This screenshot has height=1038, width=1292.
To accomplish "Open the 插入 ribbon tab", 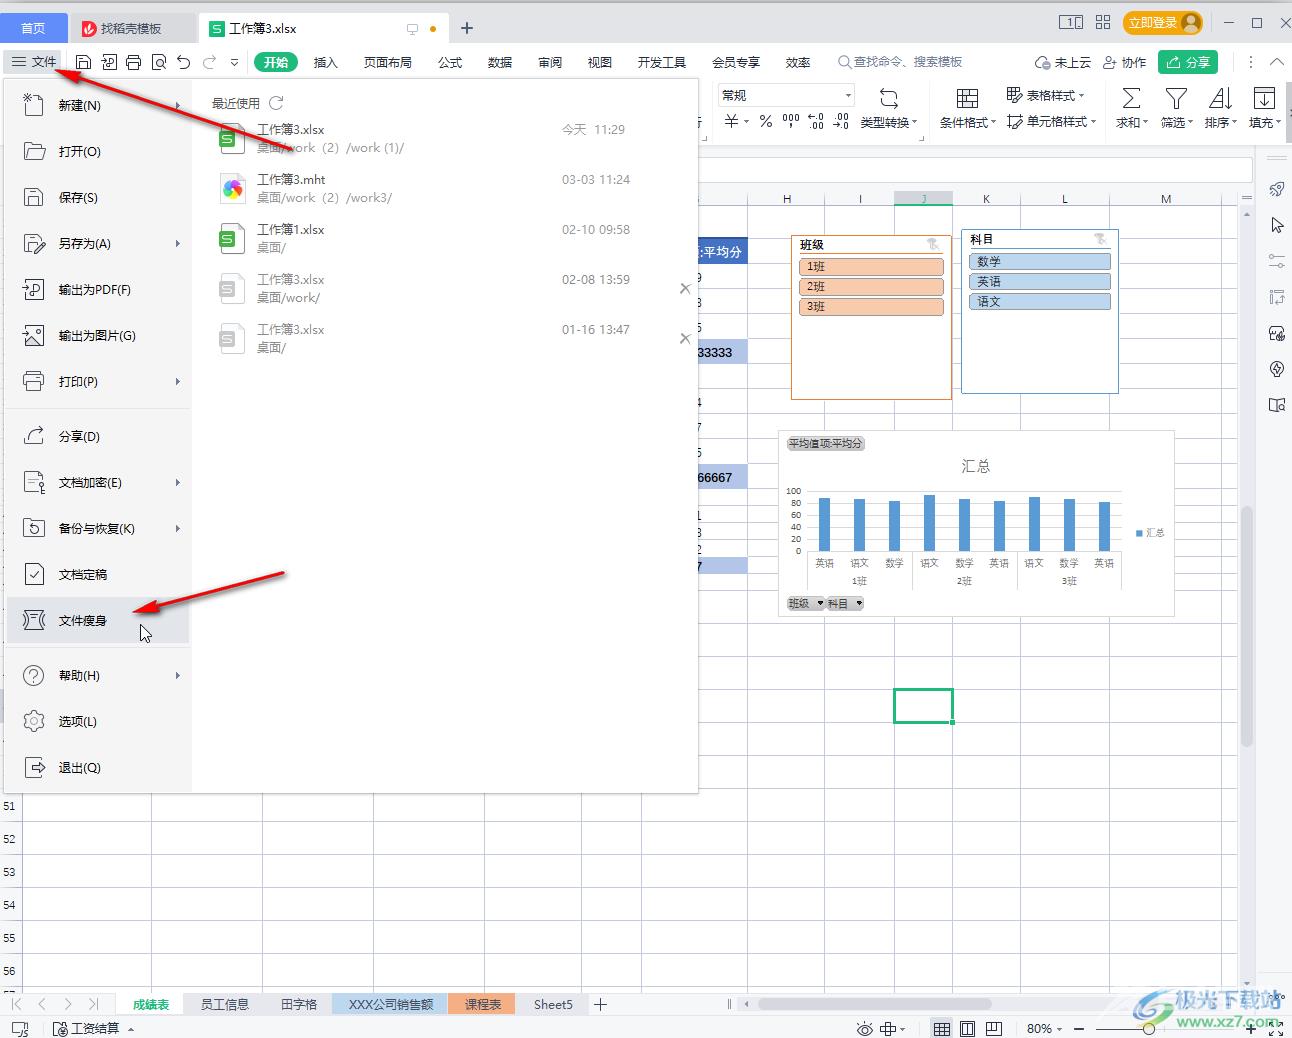I will click(x=326, y=62).
